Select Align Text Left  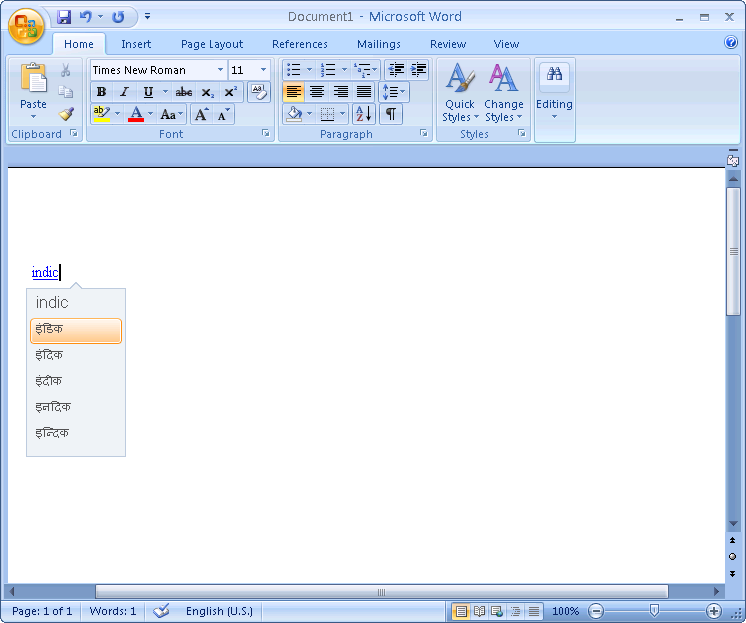[x=294, y=92]
